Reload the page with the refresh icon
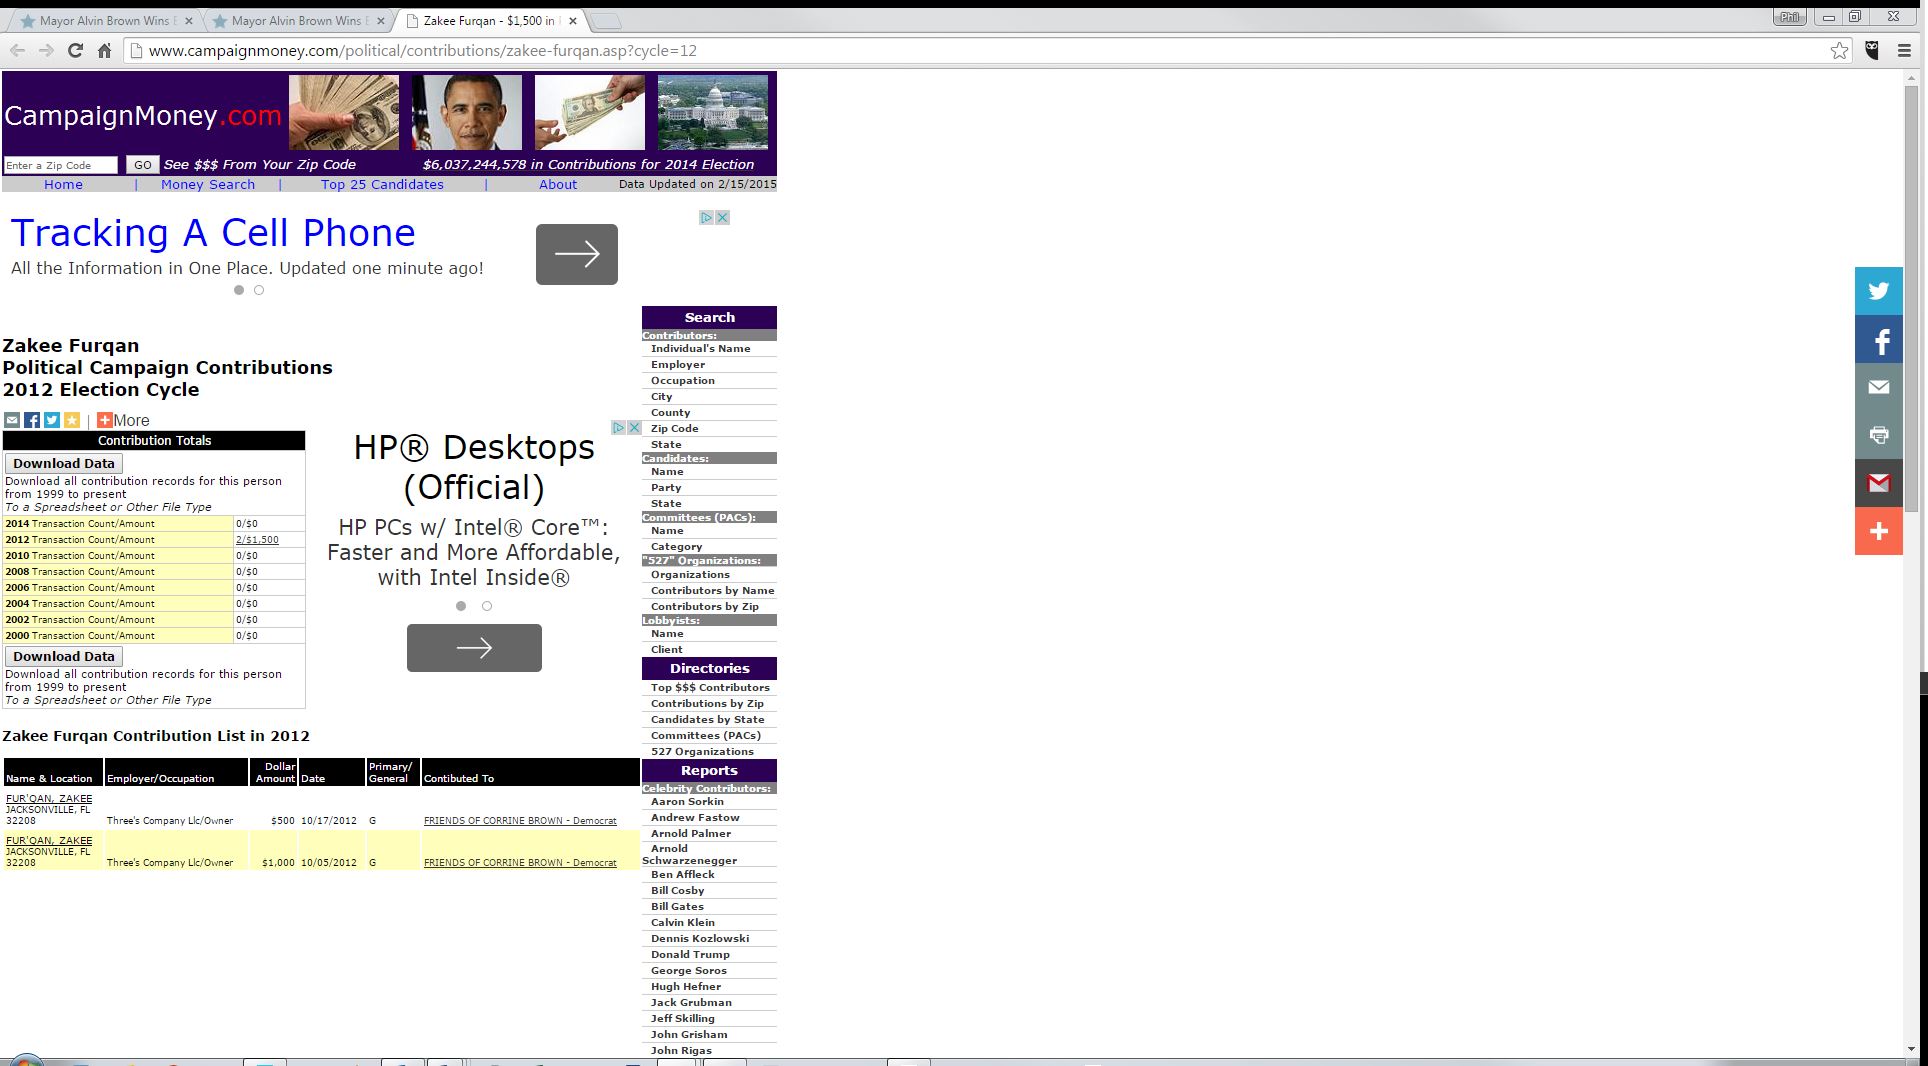The image size is (1928, 1066). pos(75,51)
